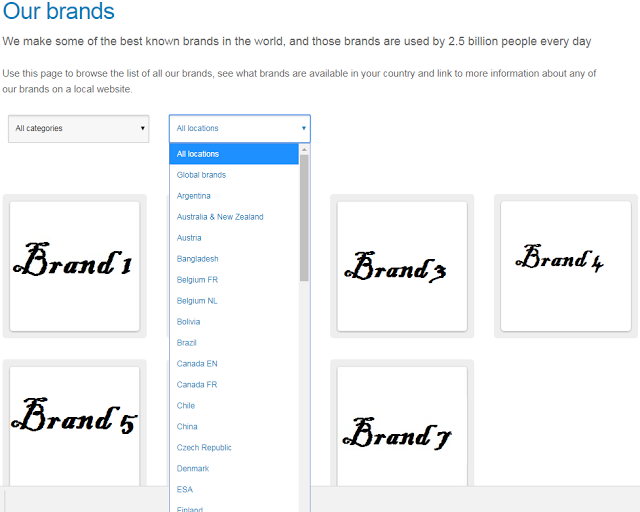Image resolution: width=640 pixels, height=512 pixels.
Task: Pick Australia & New Zealand option
Action: pyautogui.click(x=234, y=217)
